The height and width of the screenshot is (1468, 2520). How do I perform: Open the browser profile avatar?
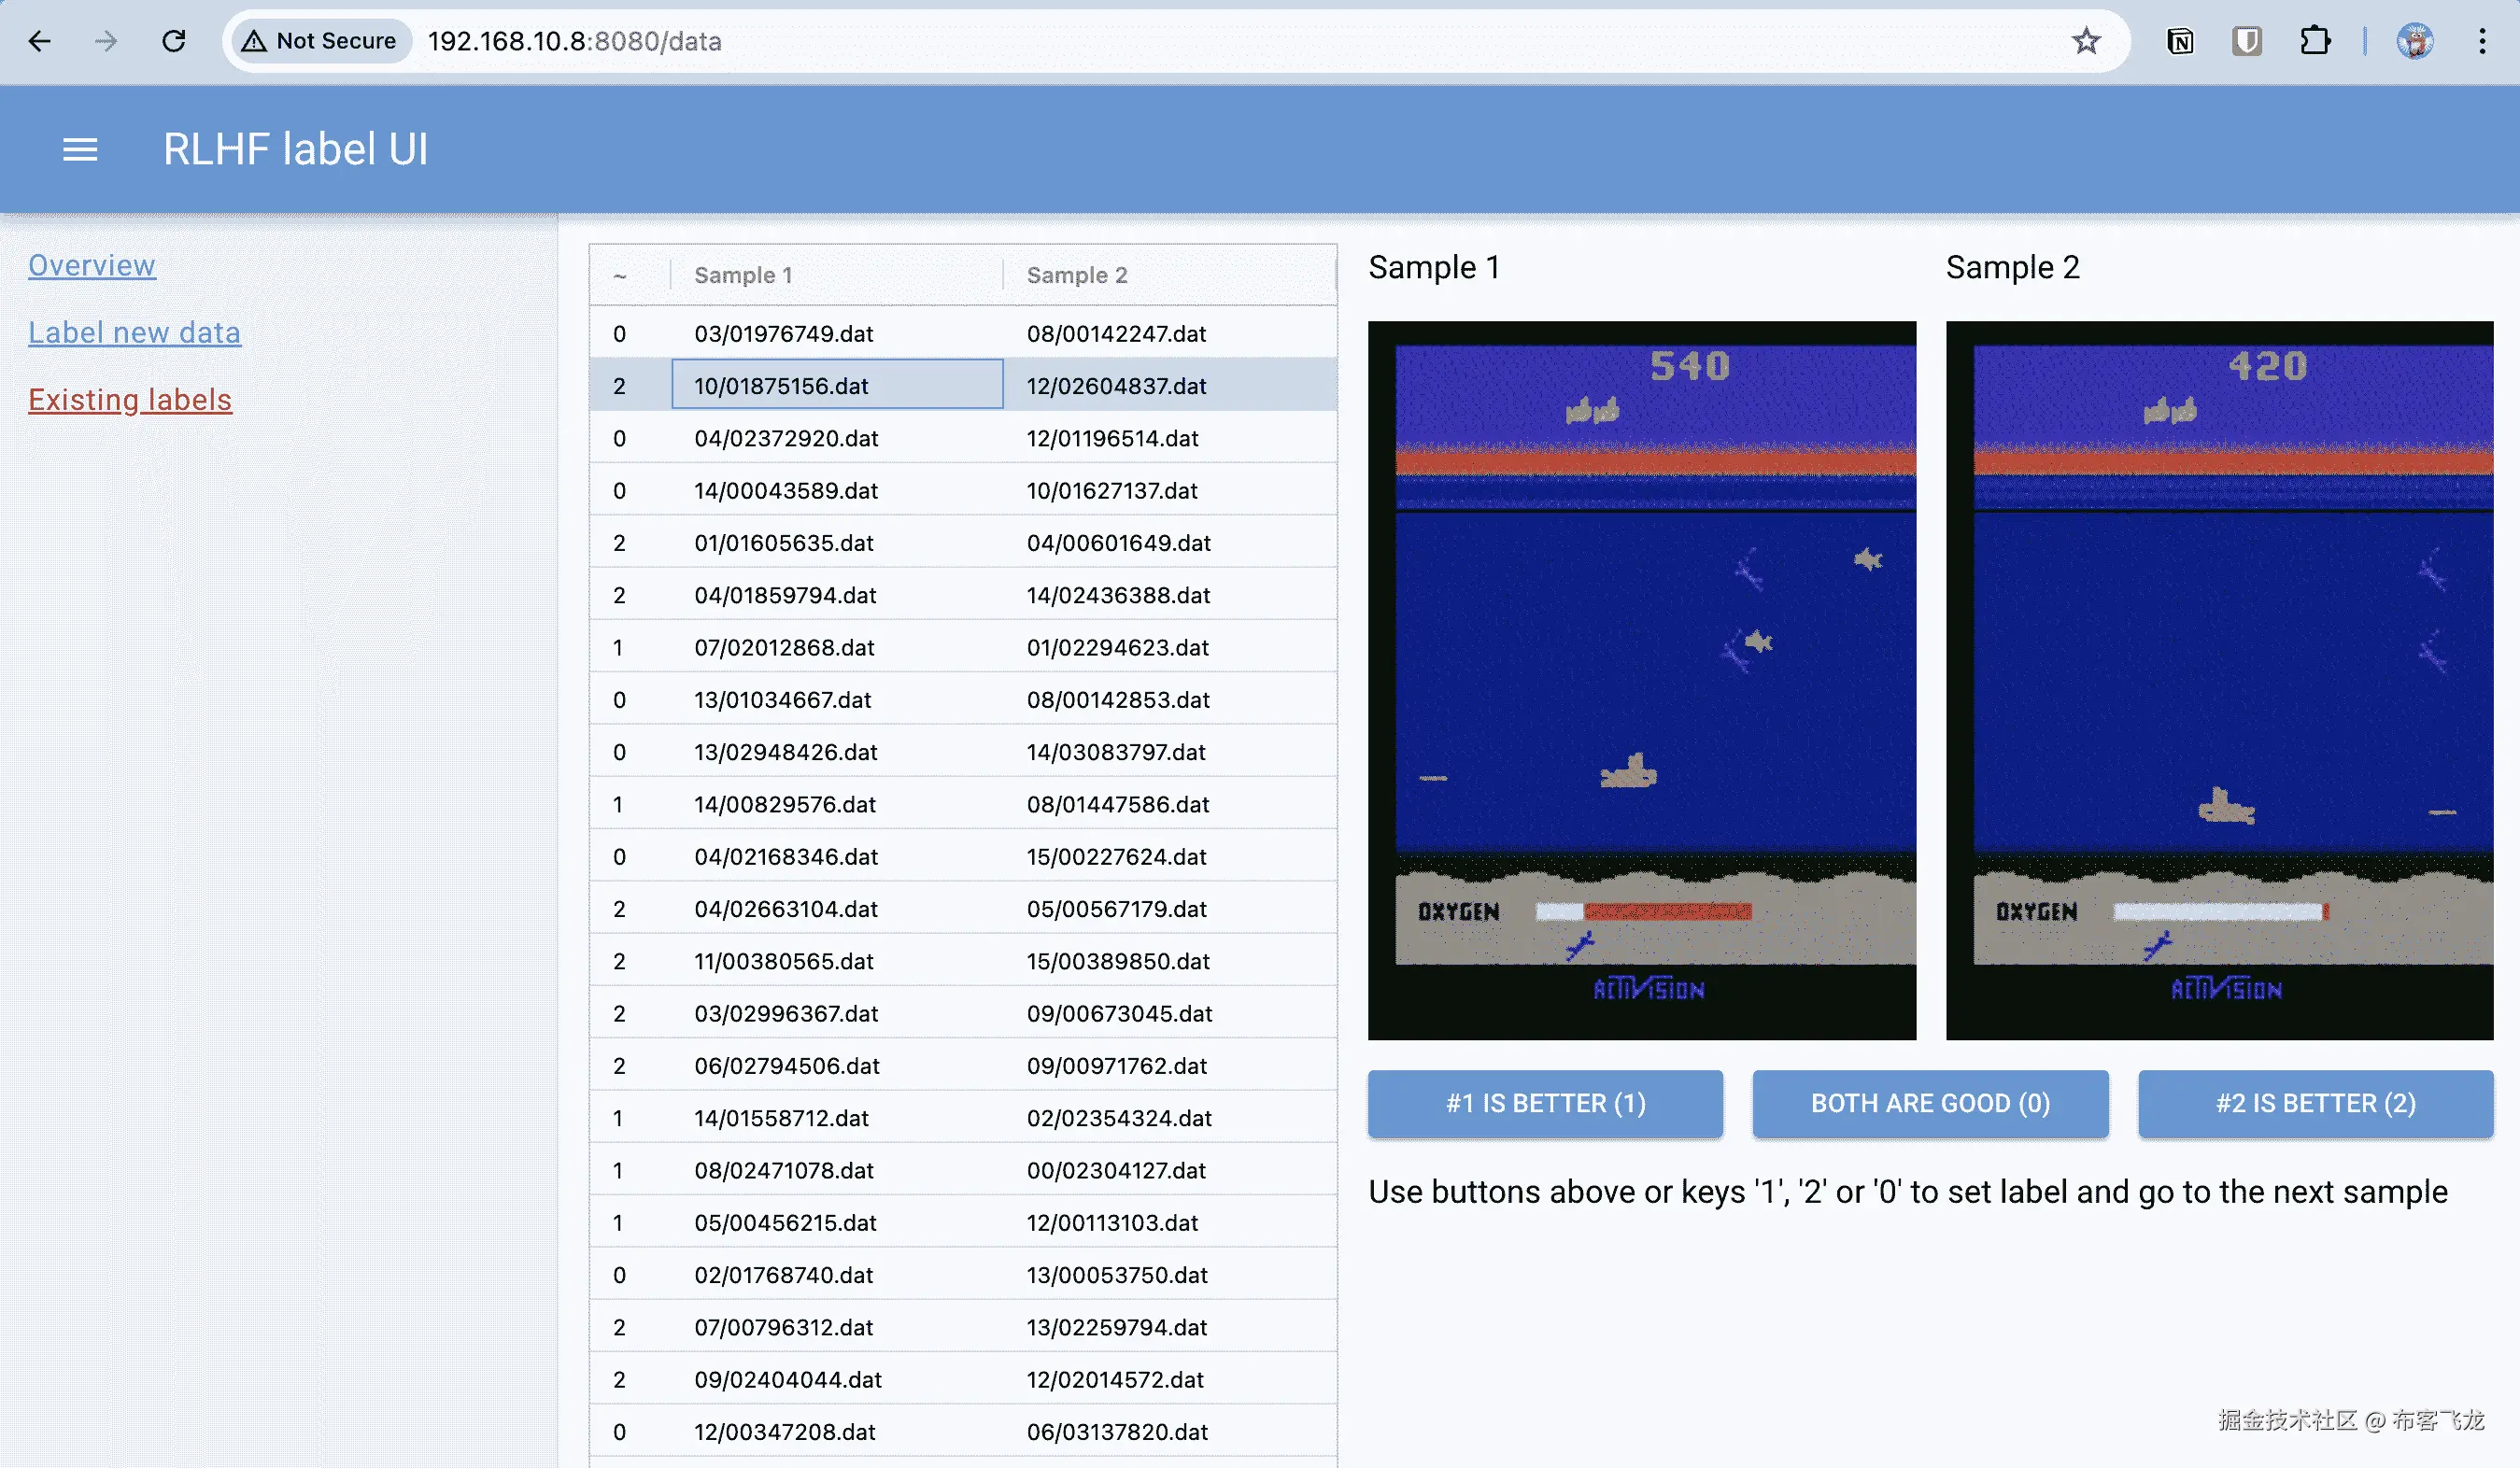2414,41
